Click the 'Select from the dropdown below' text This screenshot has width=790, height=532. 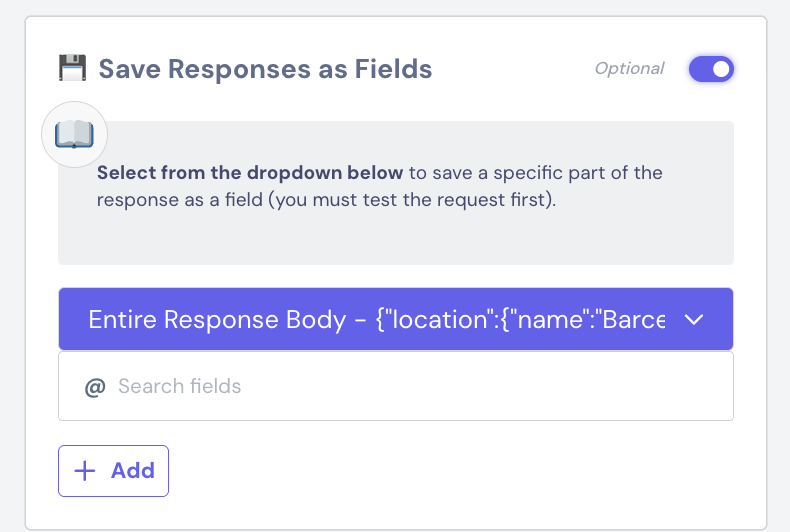click(249, 173)
